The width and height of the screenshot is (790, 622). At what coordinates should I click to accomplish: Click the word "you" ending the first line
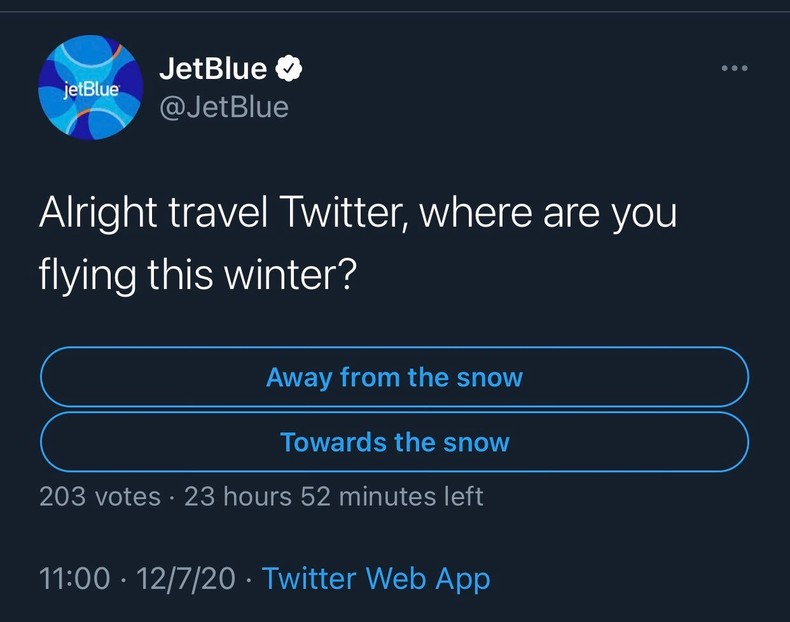click(x=646, y=217)
